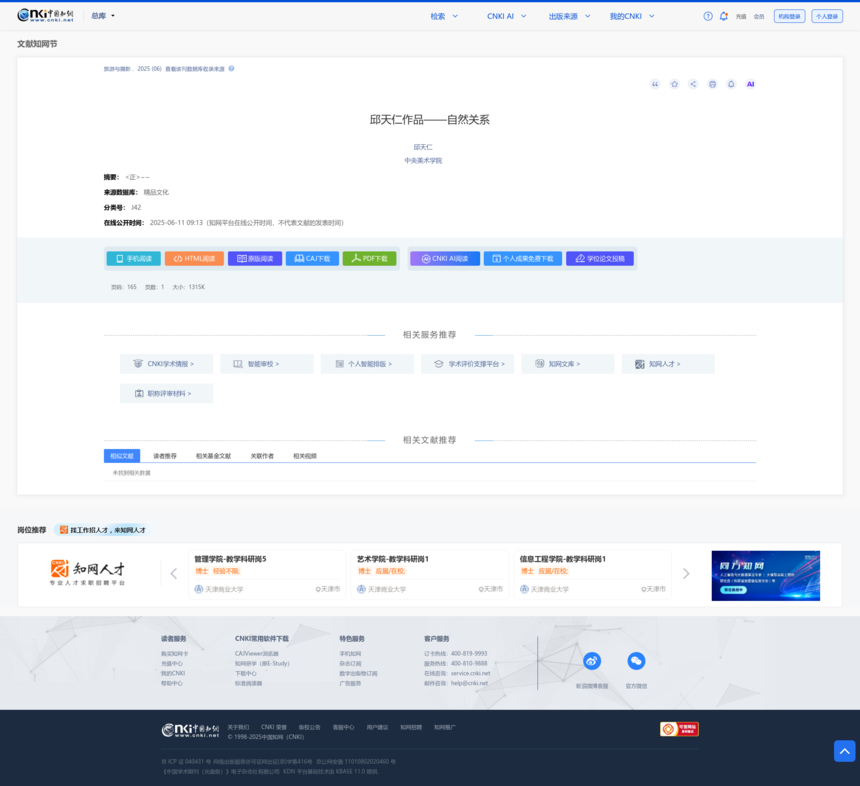Viewport: 860px width, 786px height.
Task: Click the share icon
Action: click(693, 84)
